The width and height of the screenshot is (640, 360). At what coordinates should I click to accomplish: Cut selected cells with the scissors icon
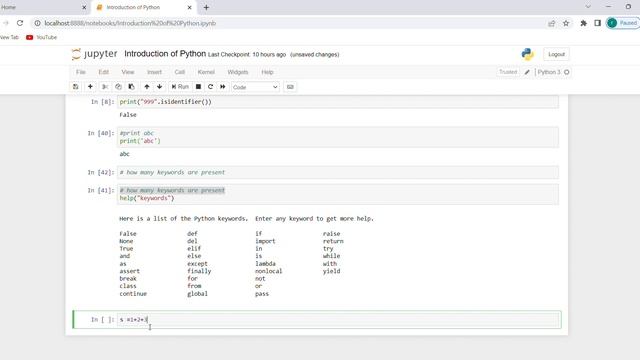click(x=105, y=87)
